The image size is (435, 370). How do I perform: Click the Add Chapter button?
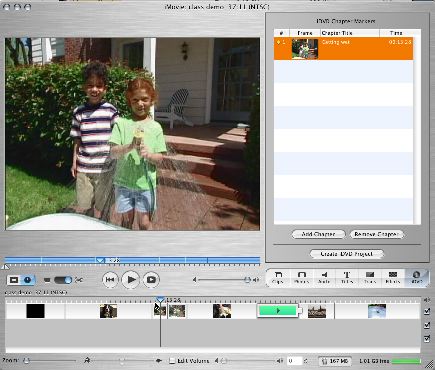(318, 234)
